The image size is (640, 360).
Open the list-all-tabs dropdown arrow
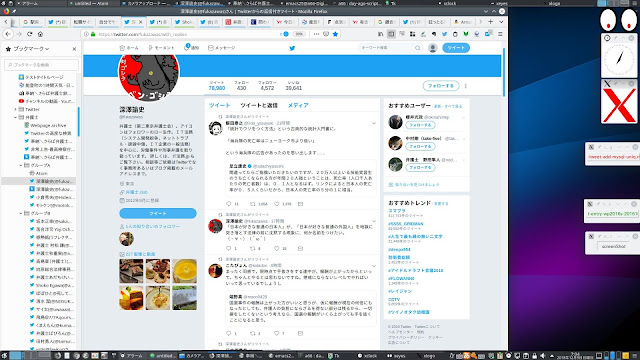tap(501, 22)
